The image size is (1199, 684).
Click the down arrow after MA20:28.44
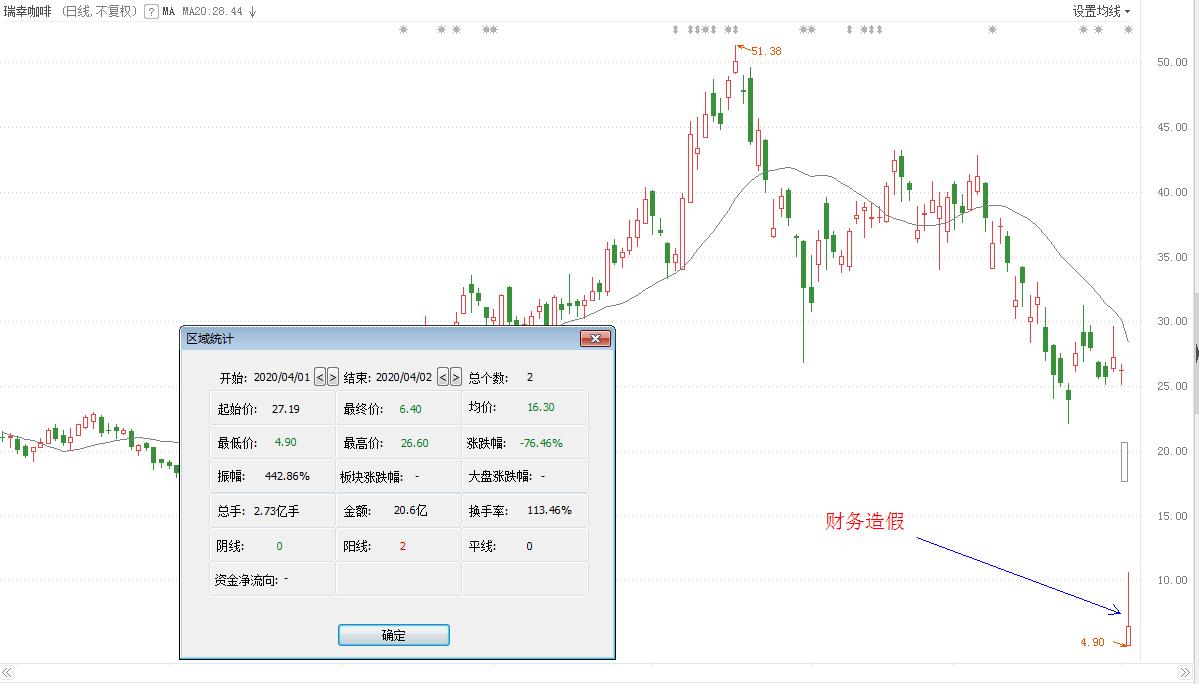point(253,12)
